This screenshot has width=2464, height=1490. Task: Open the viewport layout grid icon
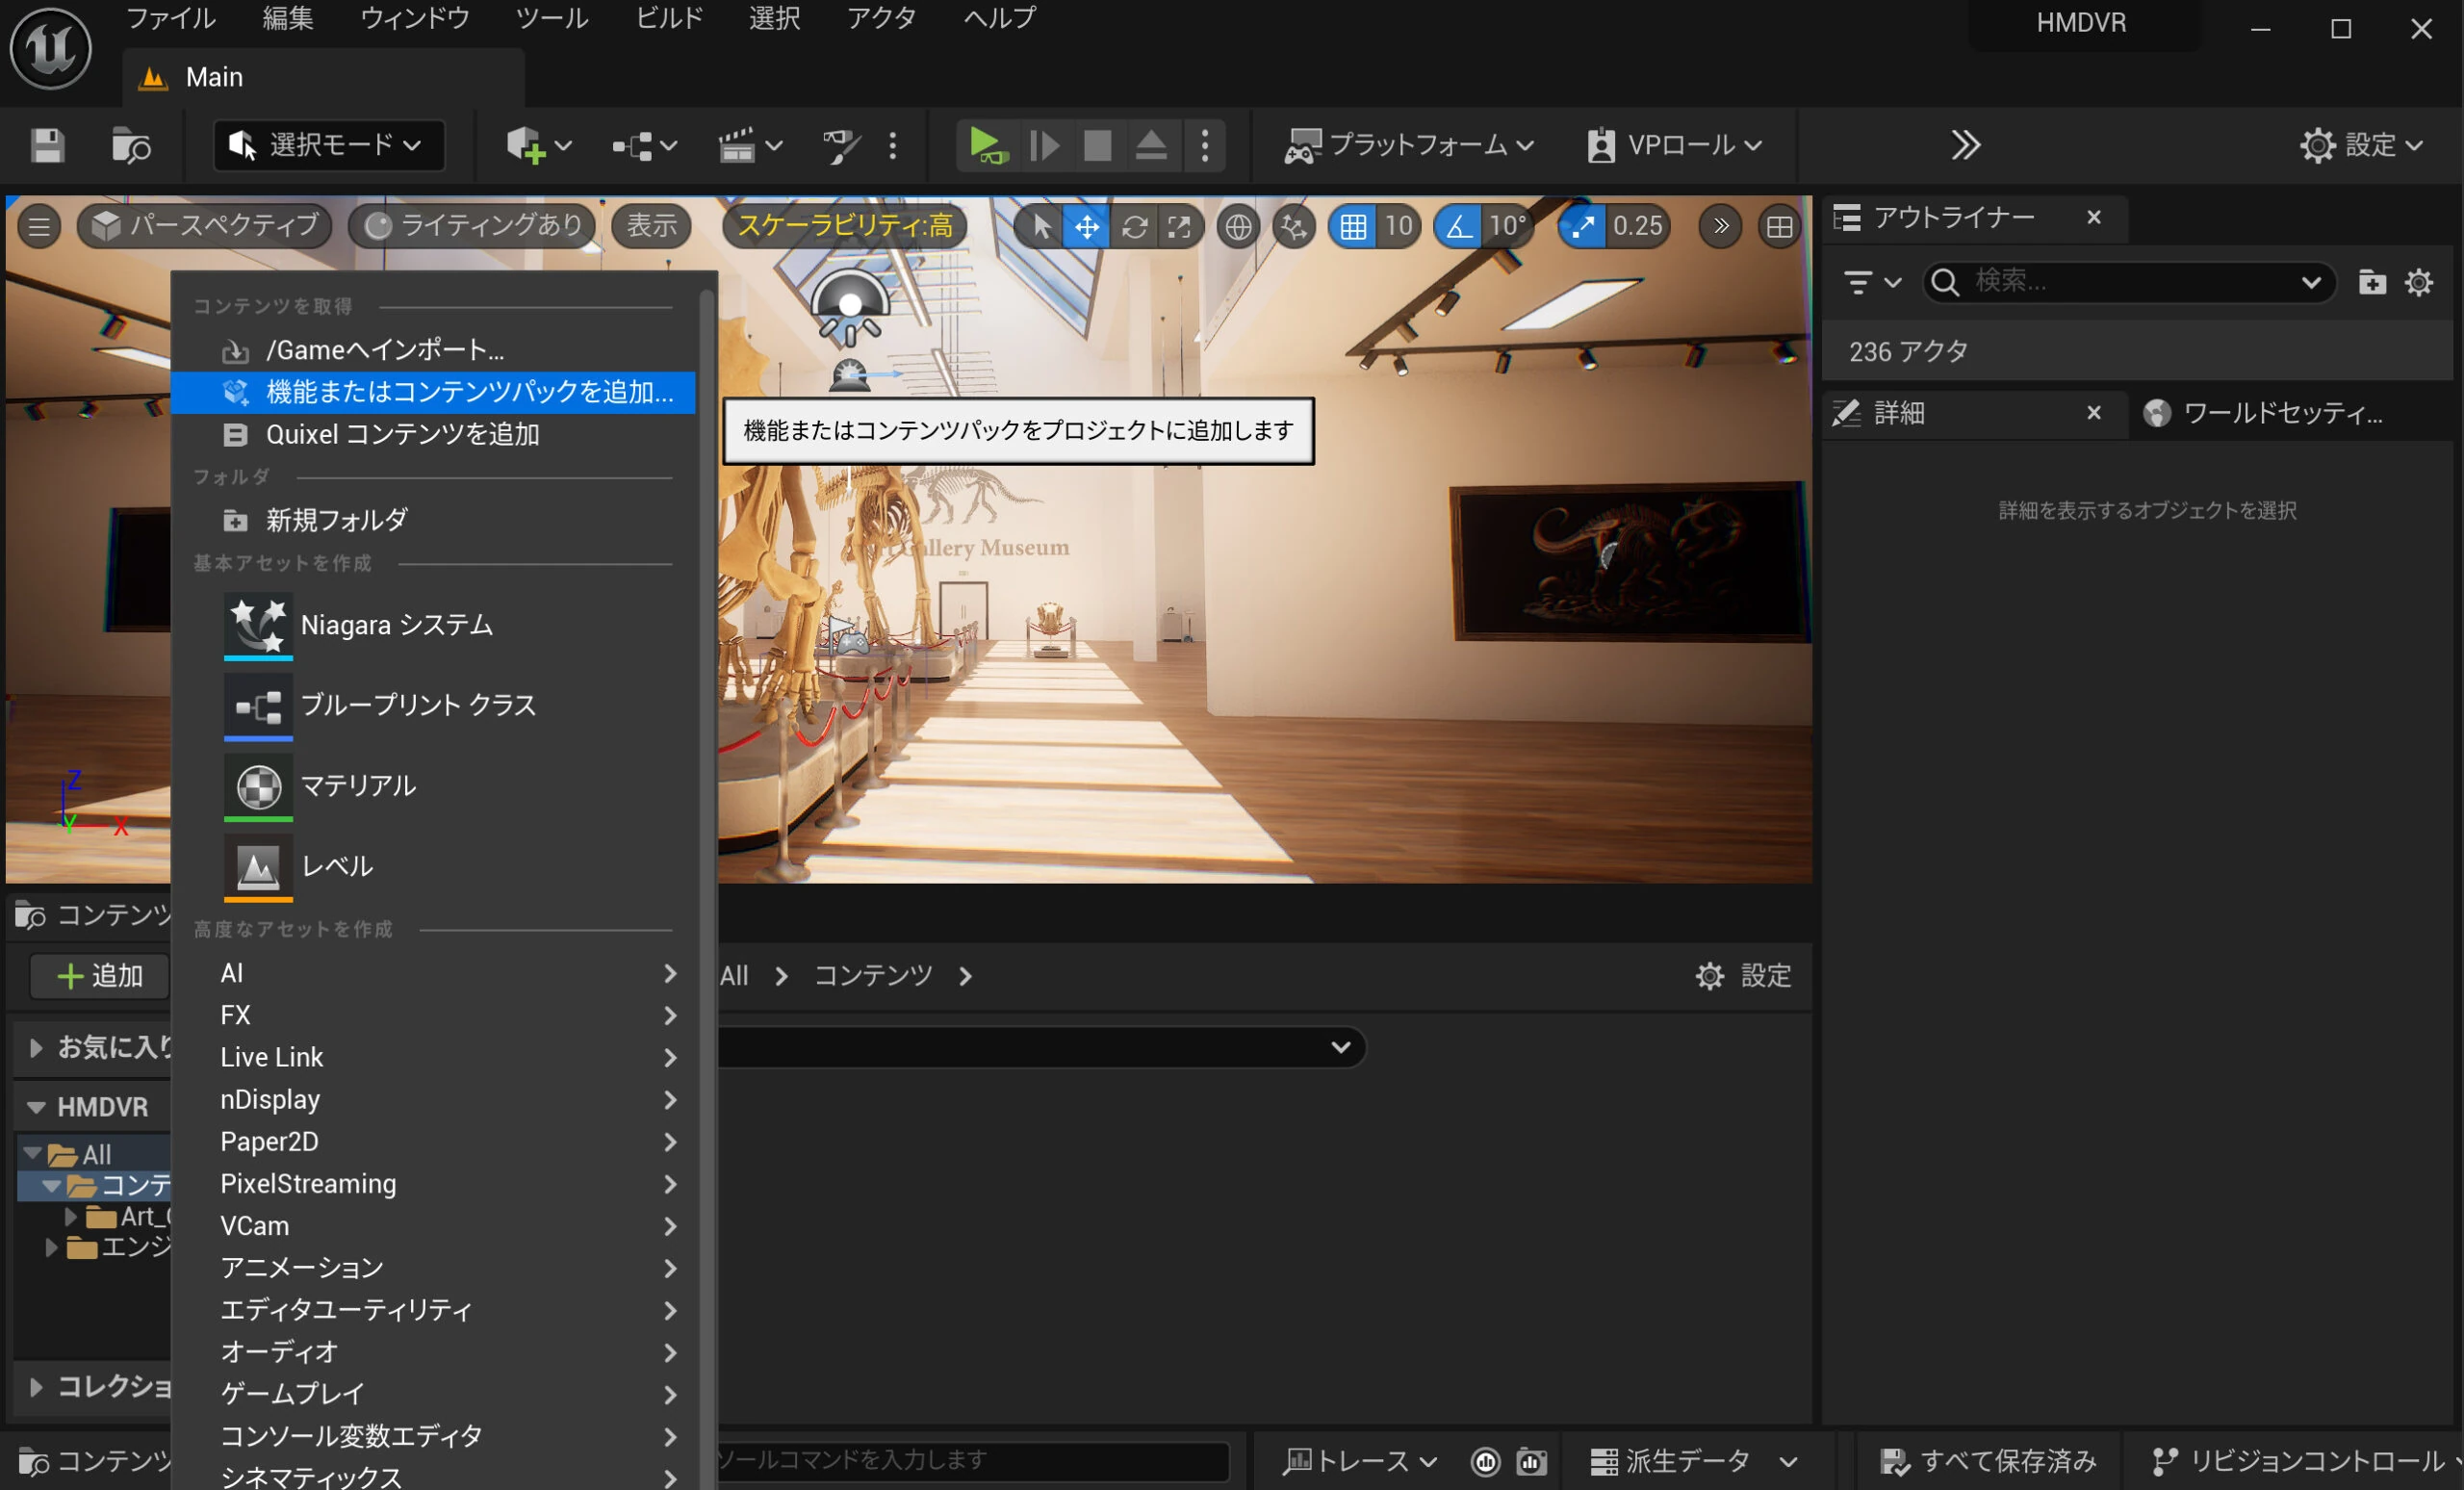click(1779, 227)
